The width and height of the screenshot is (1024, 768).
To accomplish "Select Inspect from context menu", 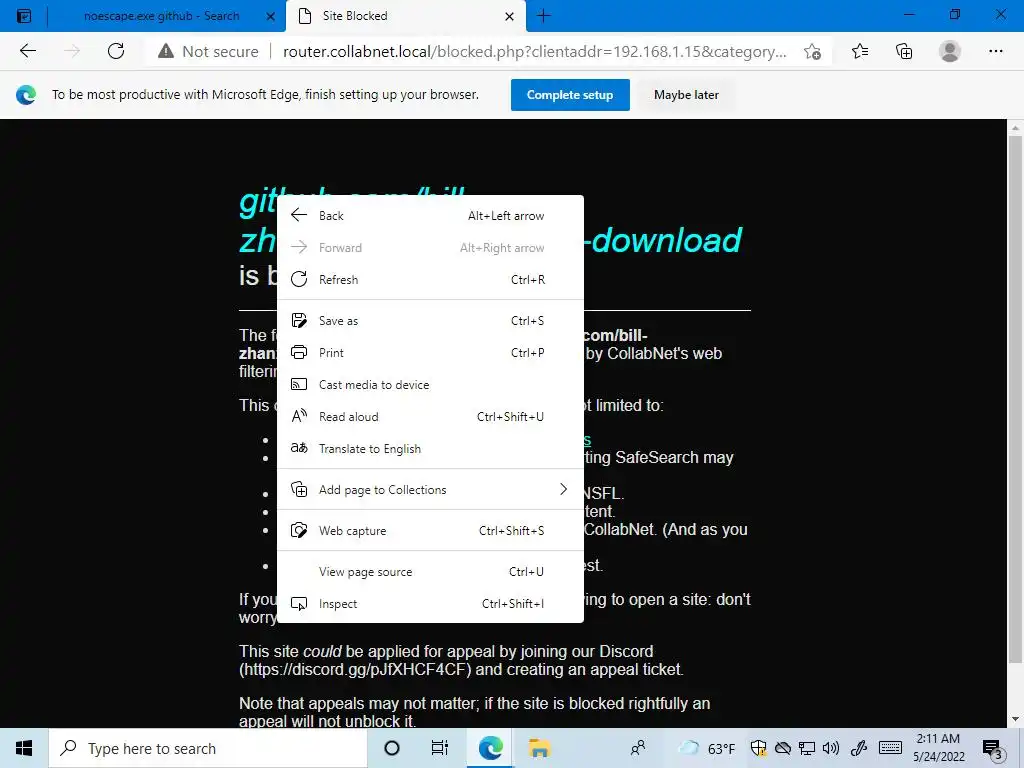I will (x=430, y=603).
